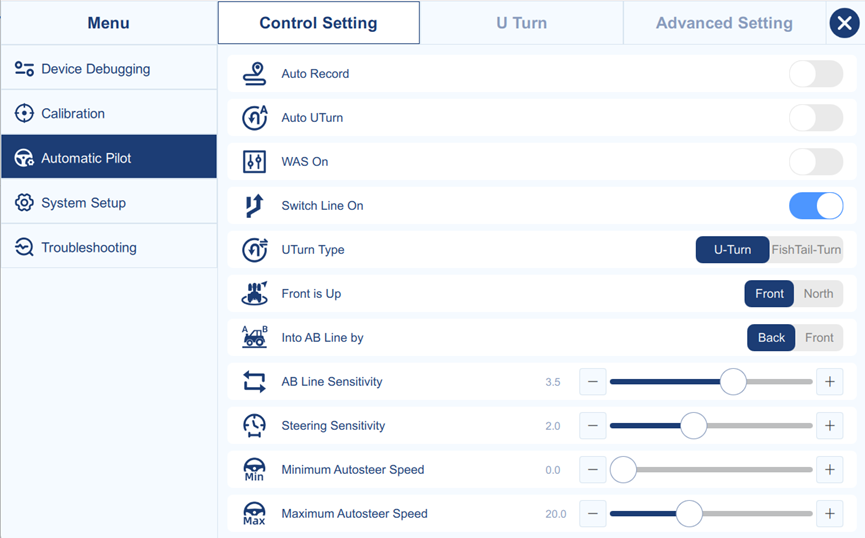The width and height of the screenshot is (865, 538).
Task: Click the Troubleshooting icon in sidebar
Action: (24, 247)
